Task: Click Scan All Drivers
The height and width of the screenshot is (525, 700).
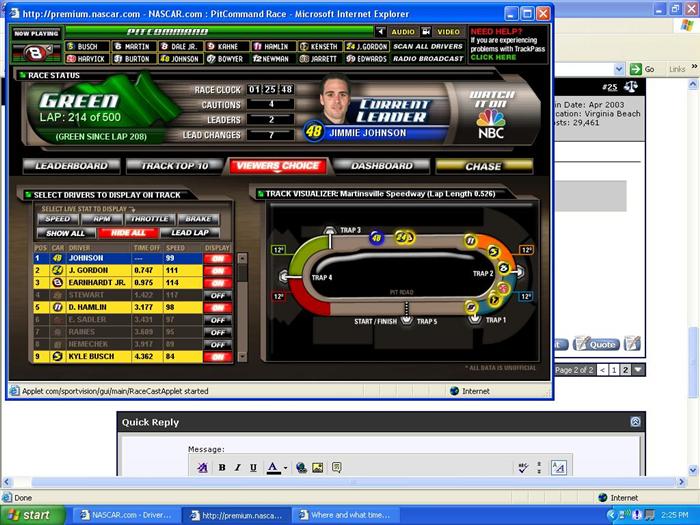Action: (428, 46)
